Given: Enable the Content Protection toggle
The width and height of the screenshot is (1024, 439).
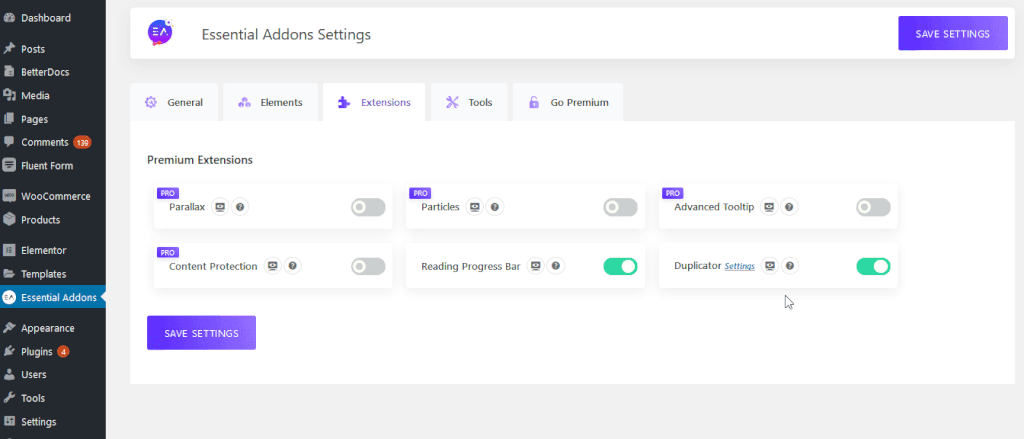Looking at the screenshot, I should tap(368, 266).
